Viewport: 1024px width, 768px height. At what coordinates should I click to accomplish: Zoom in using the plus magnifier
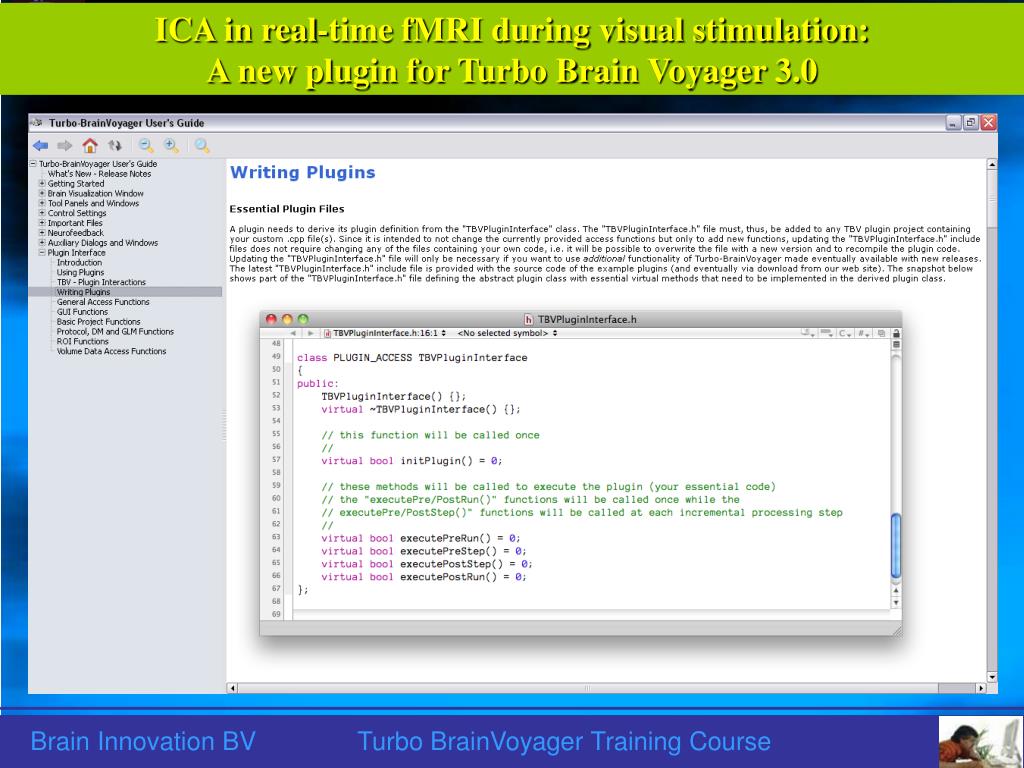172,146
